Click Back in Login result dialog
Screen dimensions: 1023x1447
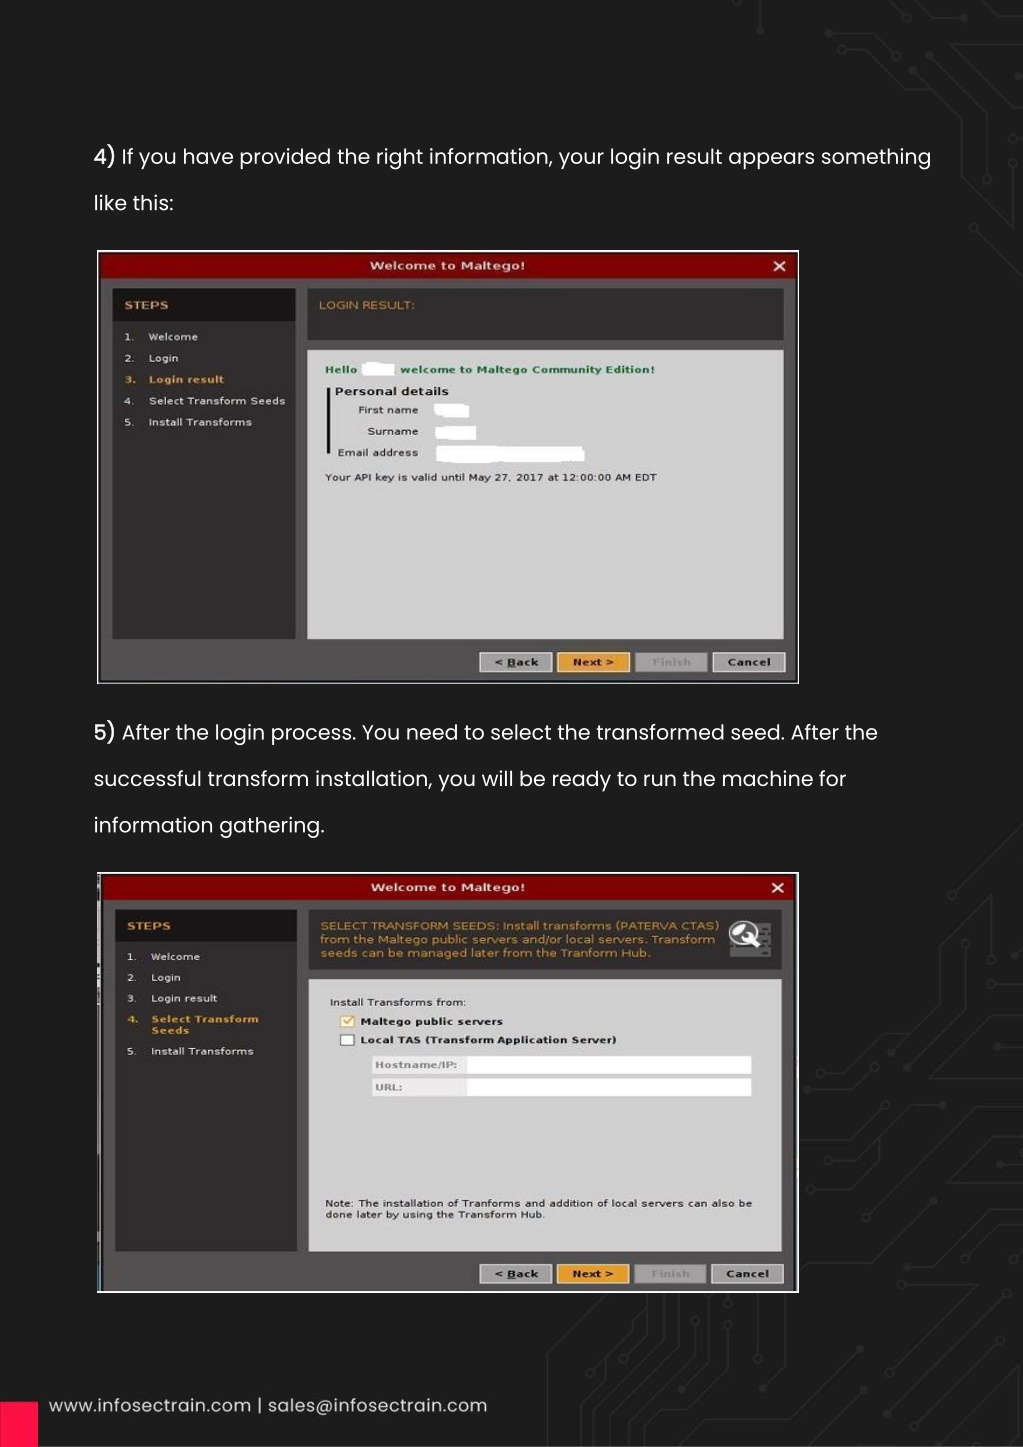516,662
